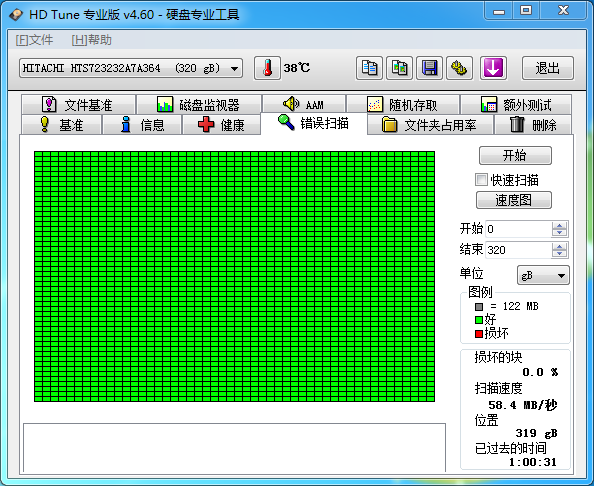Enable the 快速扫描 checkbox
This screenshot has width=594, height=486.
[481, 180]
